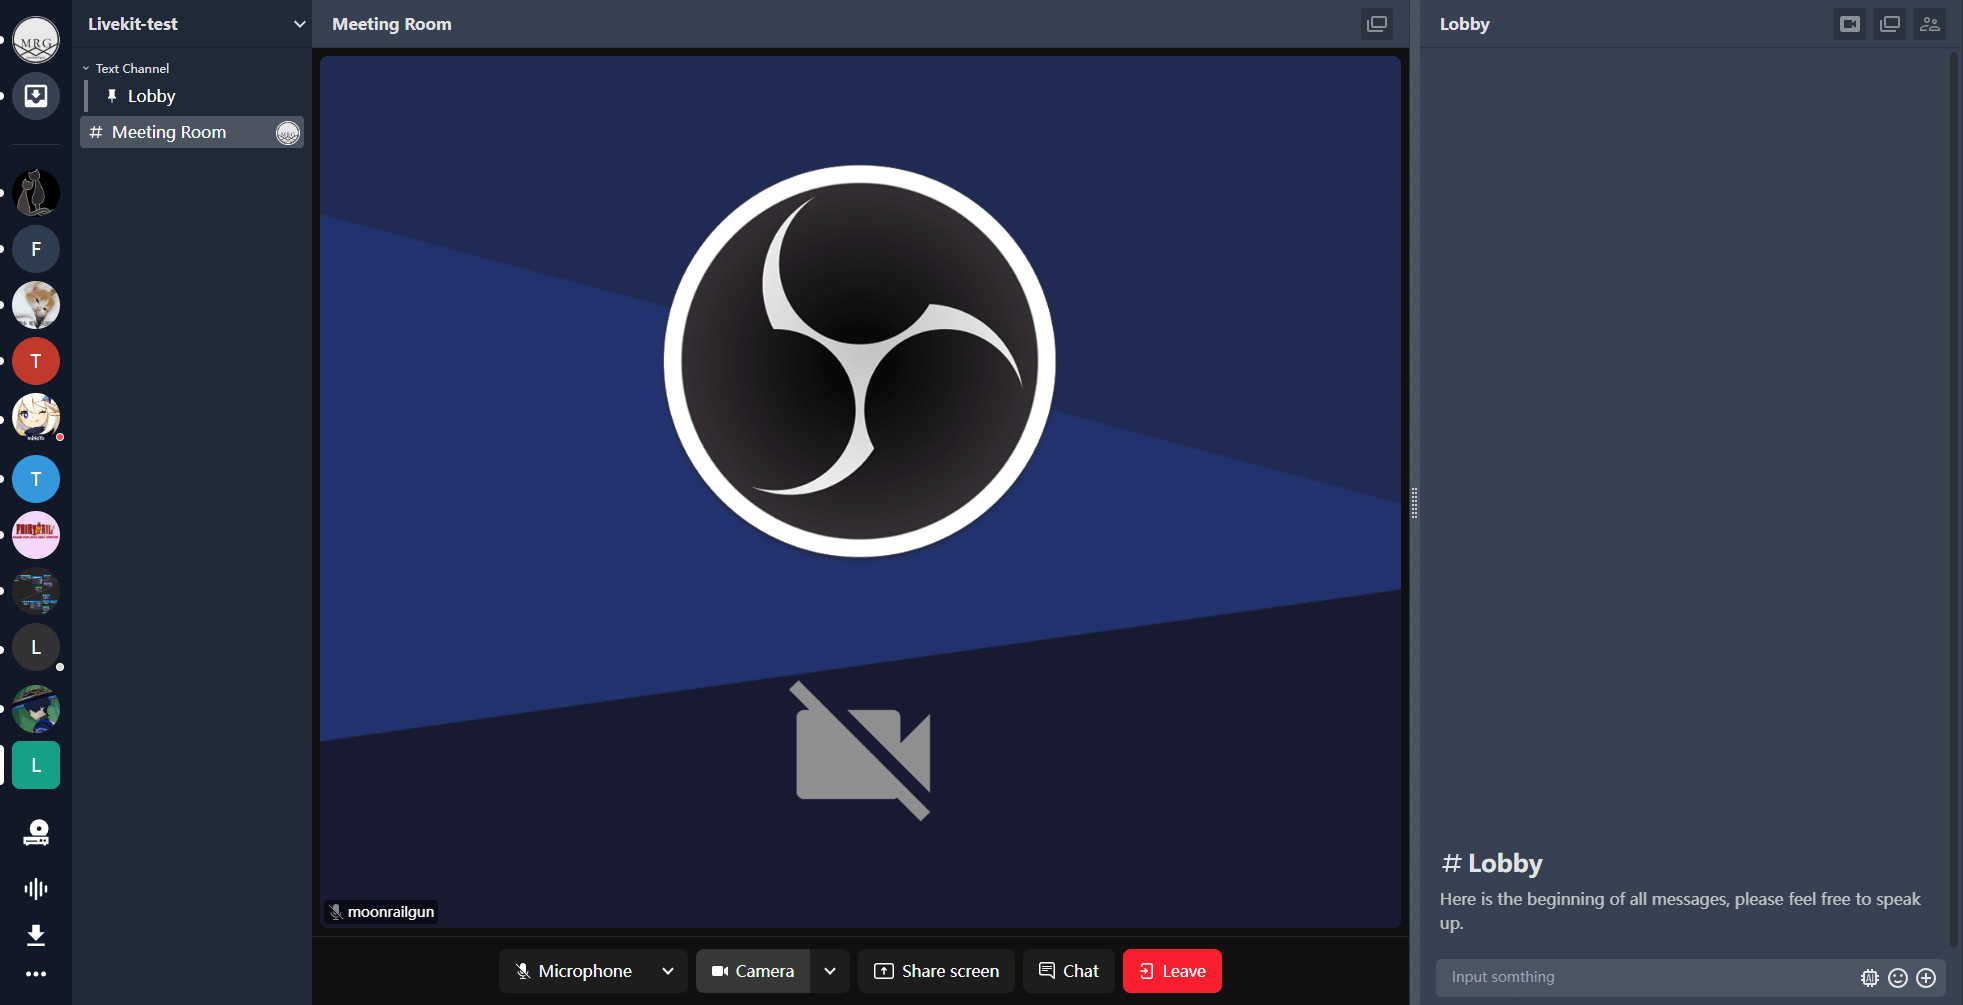This screenshot has height=1005, width=1963.
Task: Click the # Lobby heading in chat
Action: (1492, 863)
